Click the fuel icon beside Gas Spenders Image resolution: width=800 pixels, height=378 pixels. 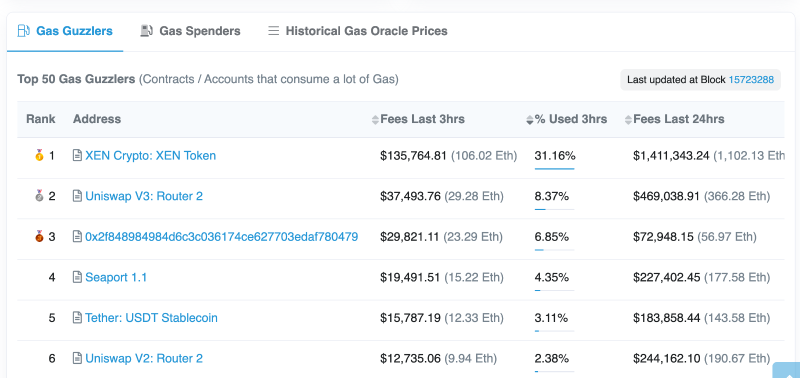point(146,31)
